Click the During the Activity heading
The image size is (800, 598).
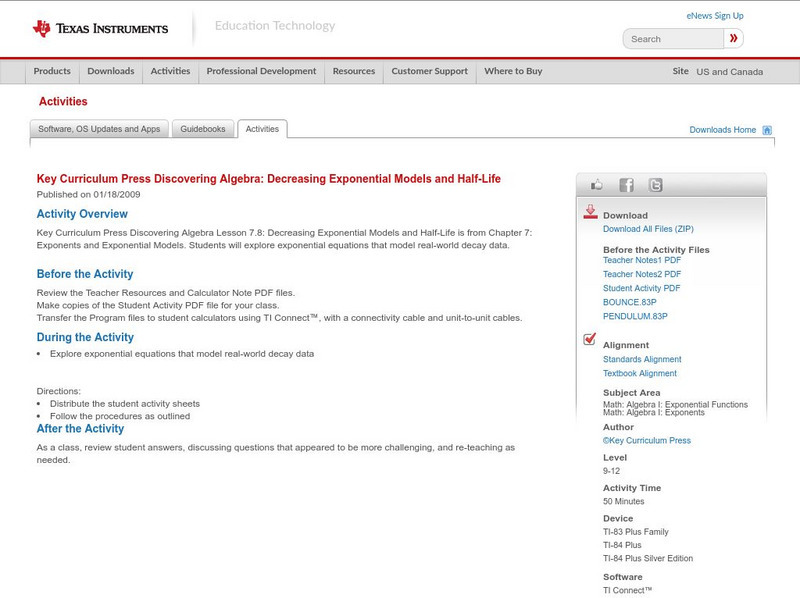85,337
